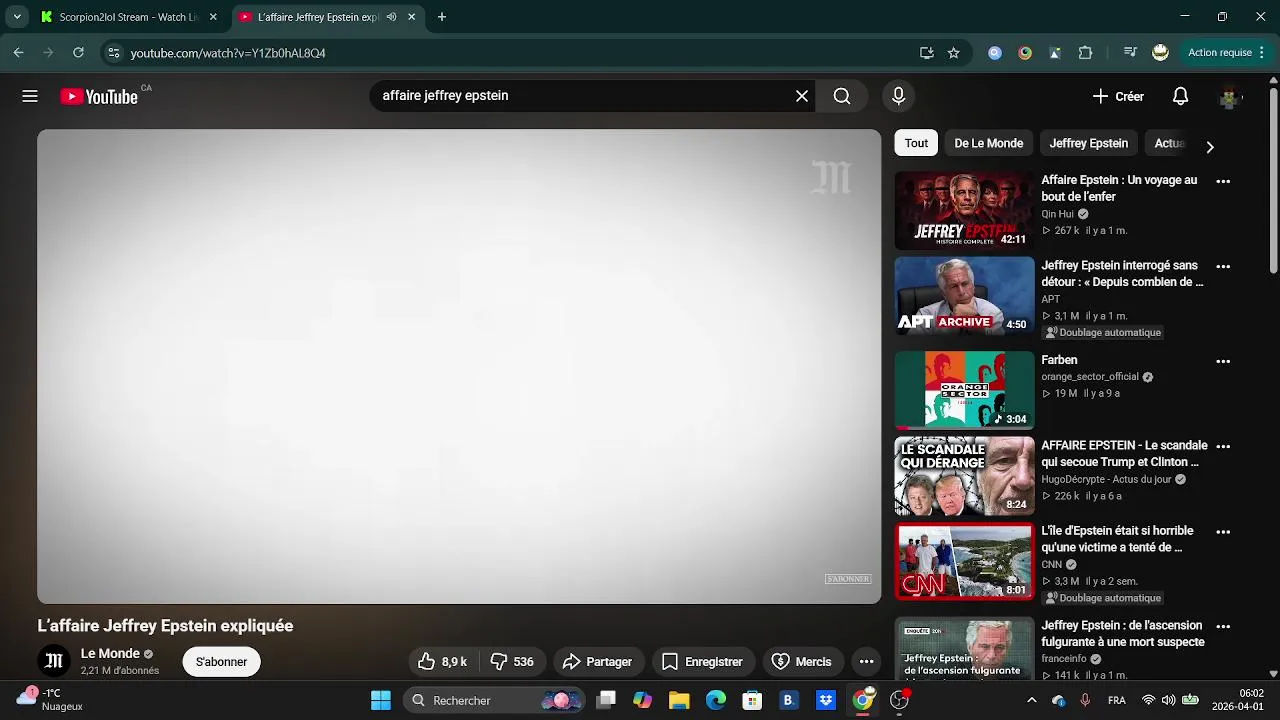This screenshot has height=720, width=1280.
Task: Open the Créer menu
Action: tap(1118, 96)
